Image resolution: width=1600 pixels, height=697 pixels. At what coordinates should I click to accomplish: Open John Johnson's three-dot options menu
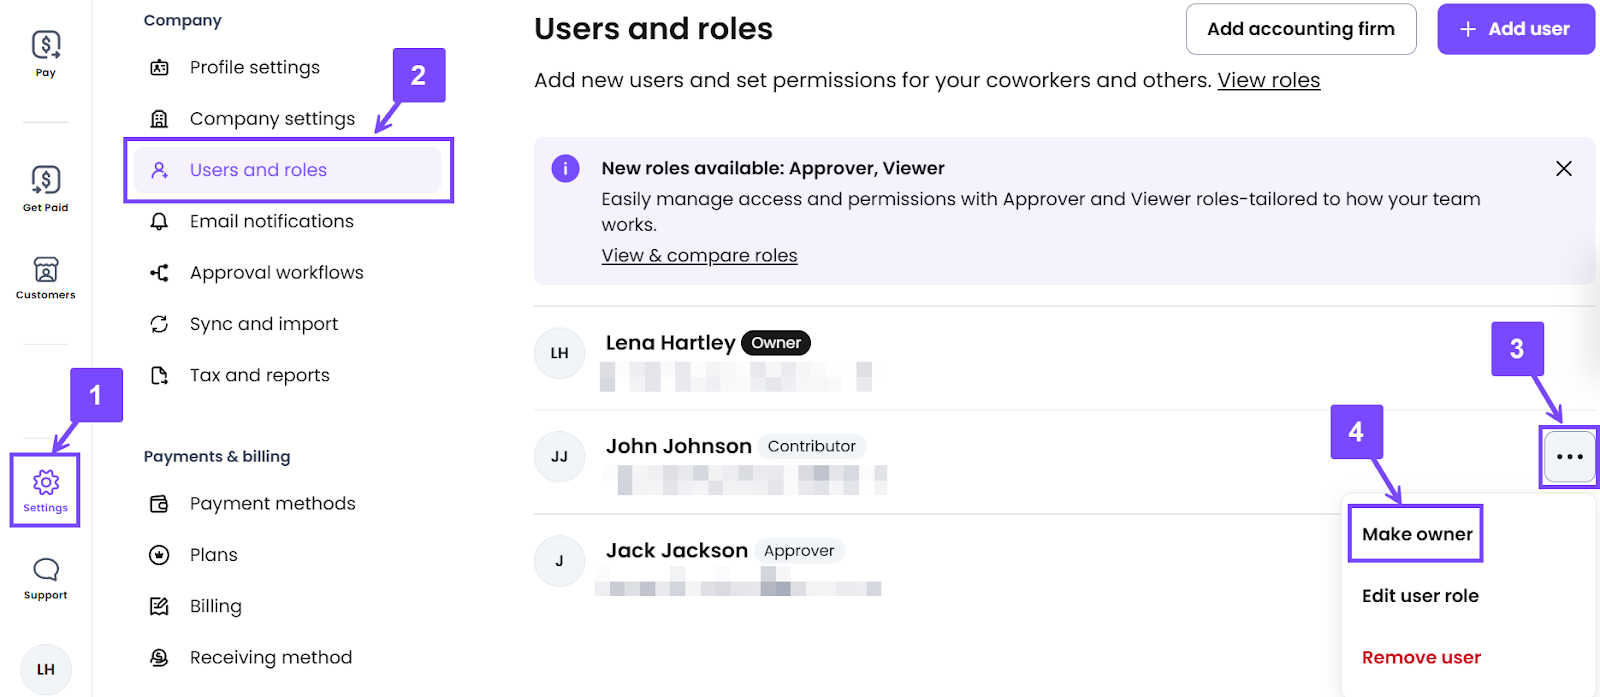pyautogui.click(x=1569, y=457)
